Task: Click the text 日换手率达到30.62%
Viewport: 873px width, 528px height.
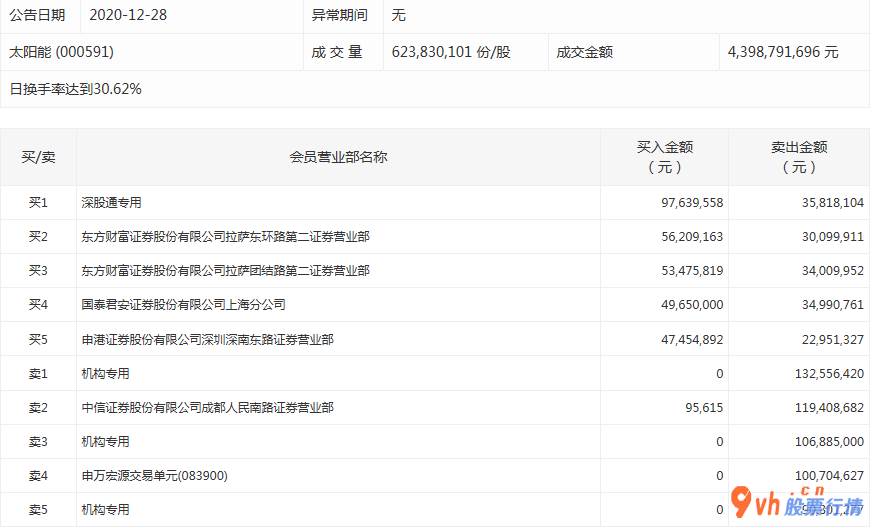Action: (x=76, y=89)
